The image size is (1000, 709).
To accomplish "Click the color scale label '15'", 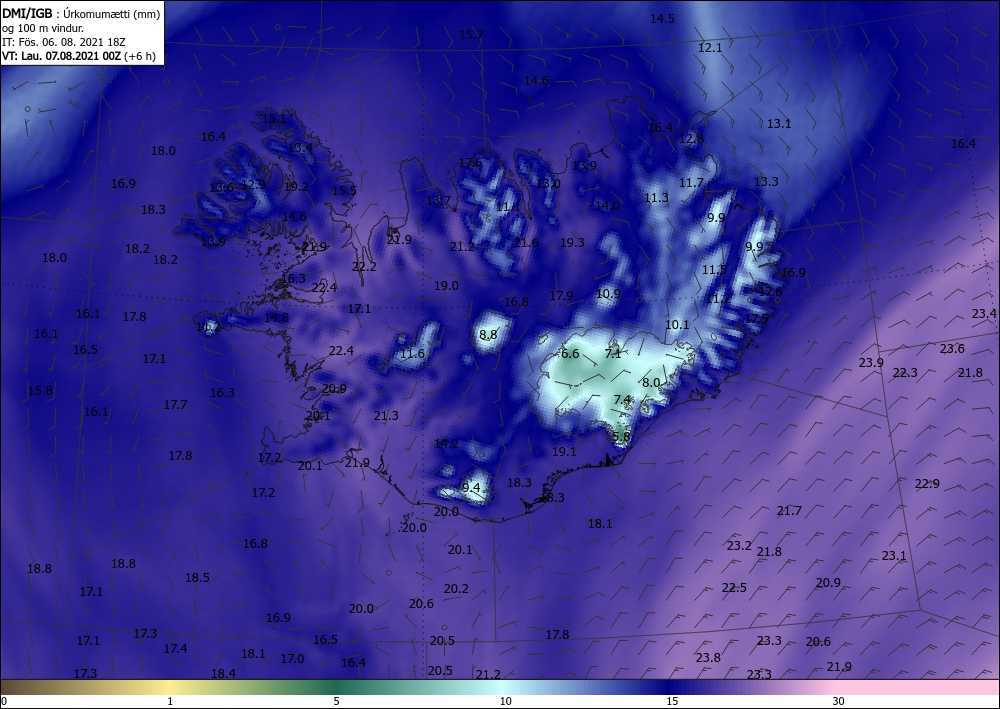I will click(x=672, y=701).
